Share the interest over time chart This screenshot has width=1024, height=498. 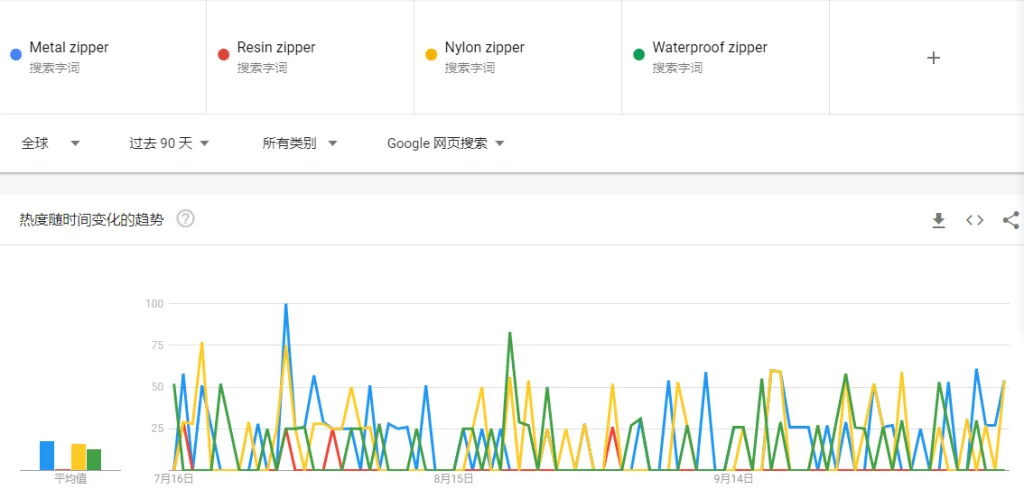(x=1010, y=220)
